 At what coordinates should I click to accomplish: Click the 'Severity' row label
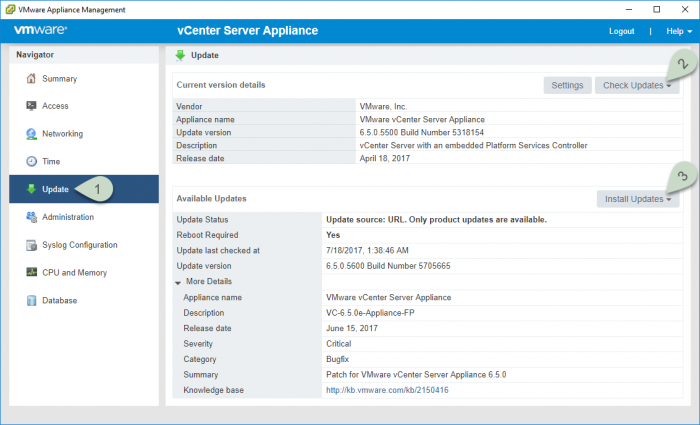[198, 344]
